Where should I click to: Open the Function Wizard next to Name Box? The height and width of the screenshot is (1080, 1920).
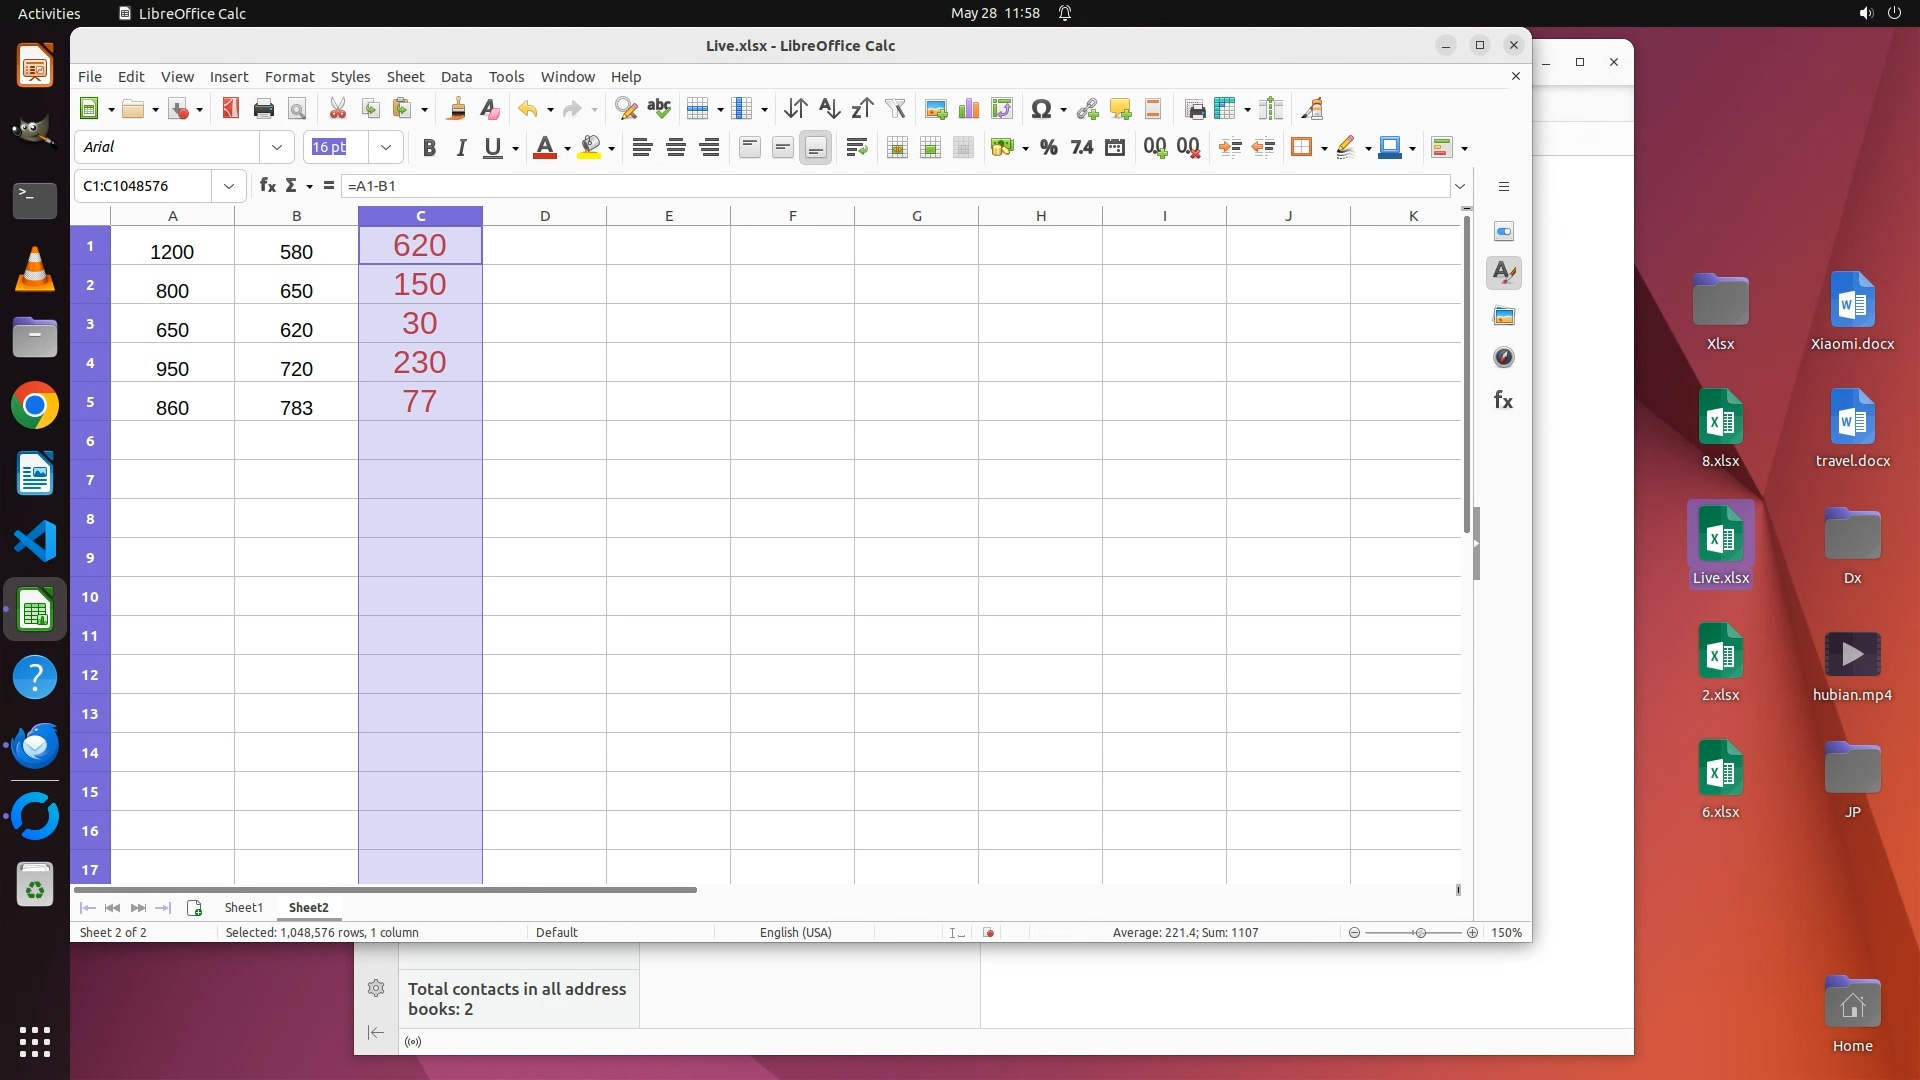[x=267, y=186]
